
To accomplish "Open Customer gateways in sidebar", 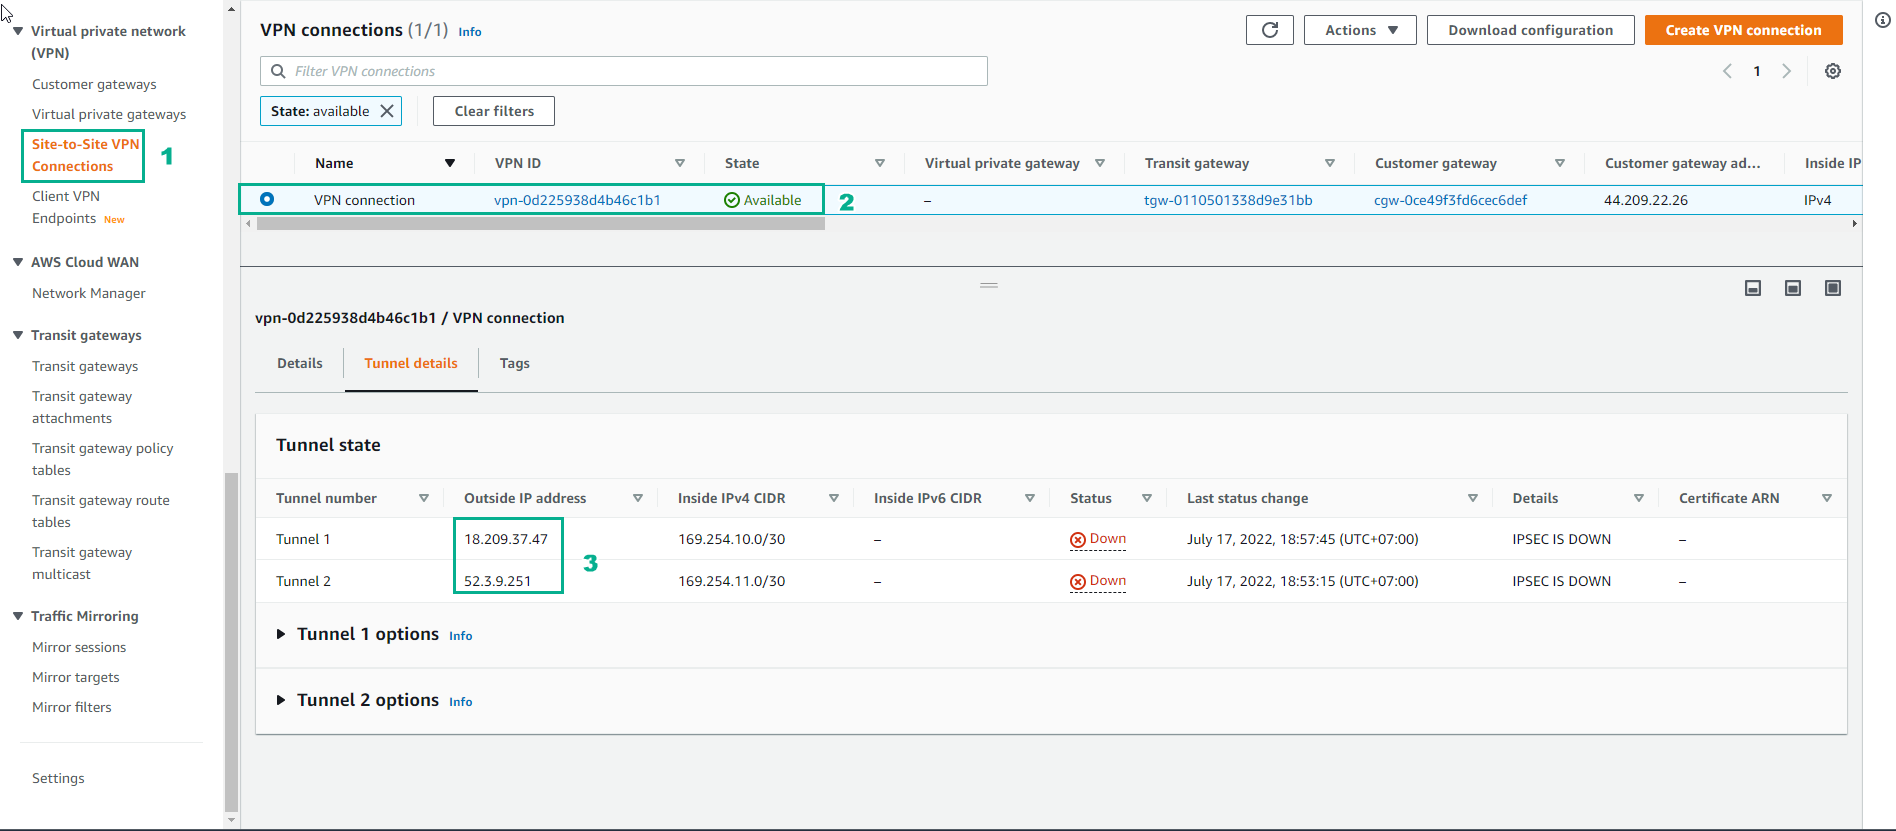I will [94, 84].
